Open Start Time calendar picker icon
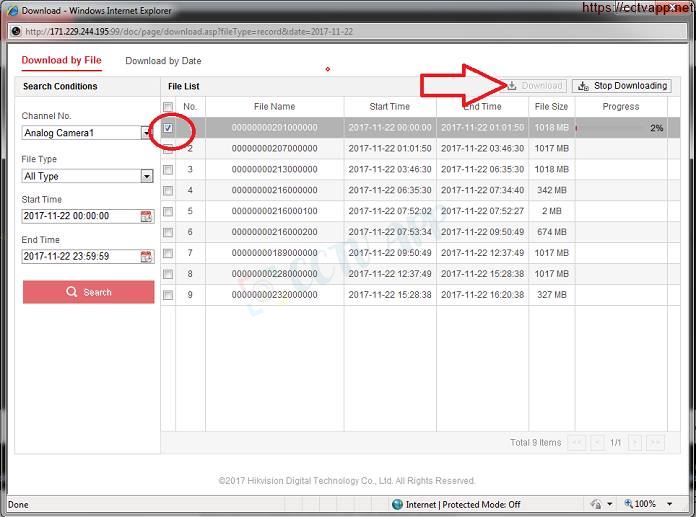696x517 pixels. (146, 216)
